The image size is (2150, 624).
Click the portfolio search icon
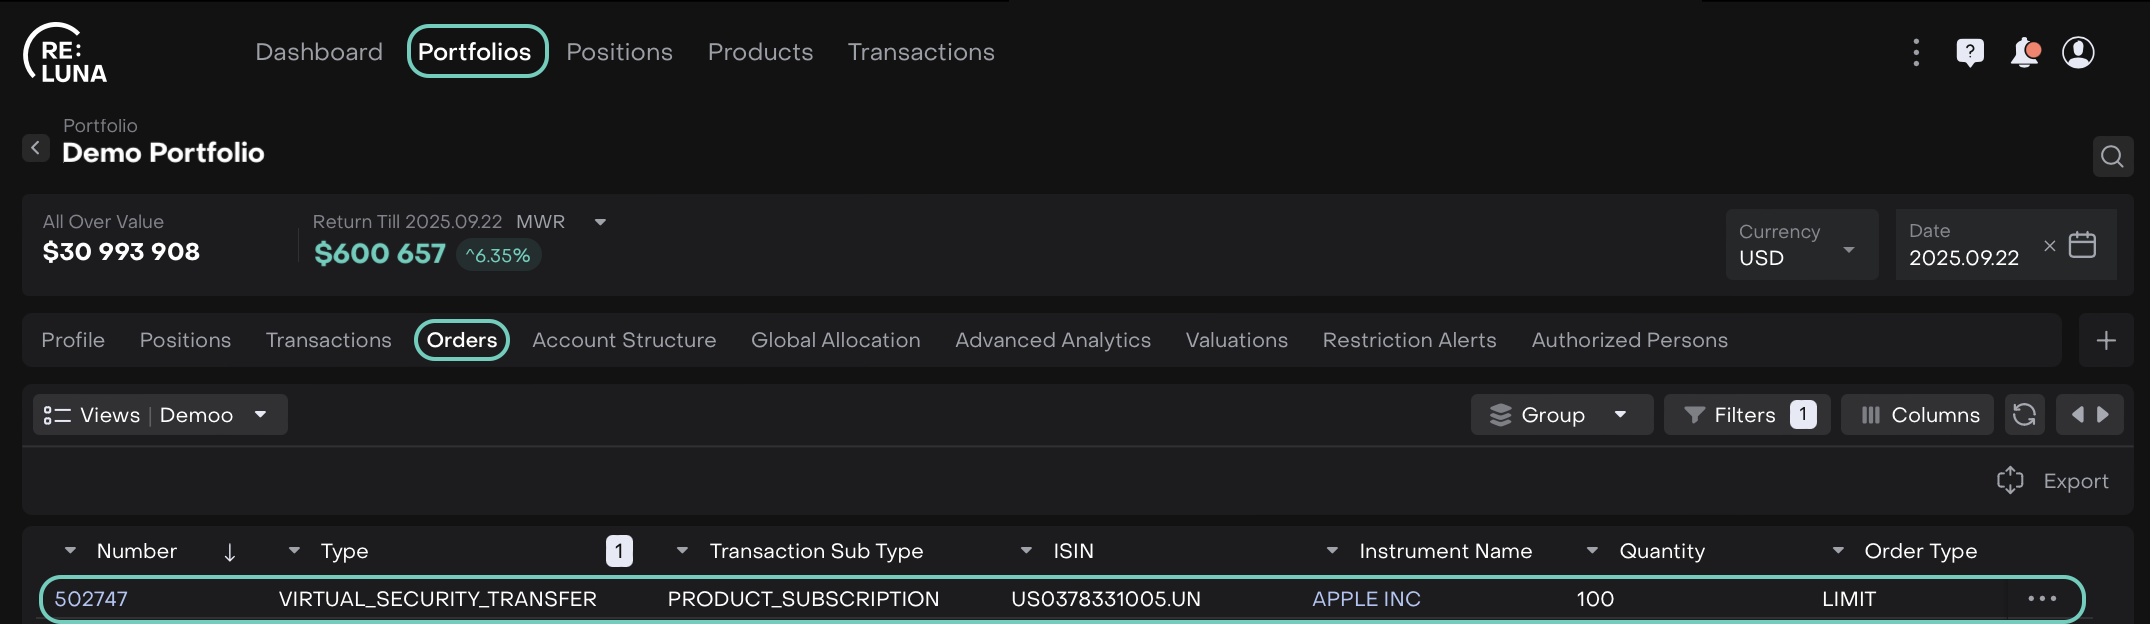tap(2112, 156)
